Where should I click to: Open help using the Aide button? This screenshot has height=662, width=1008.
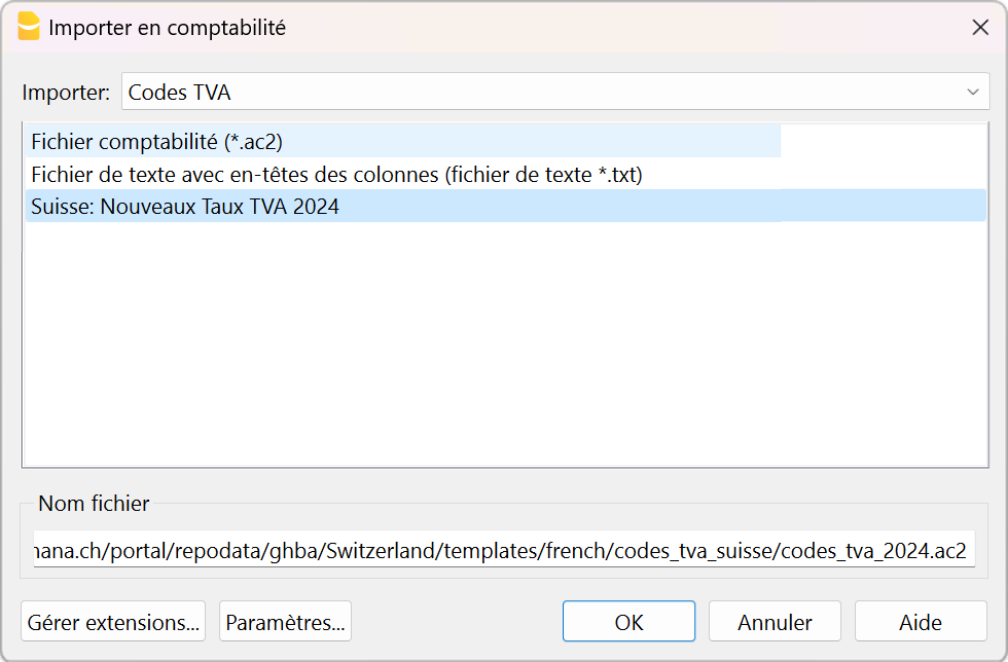(920, 621)
